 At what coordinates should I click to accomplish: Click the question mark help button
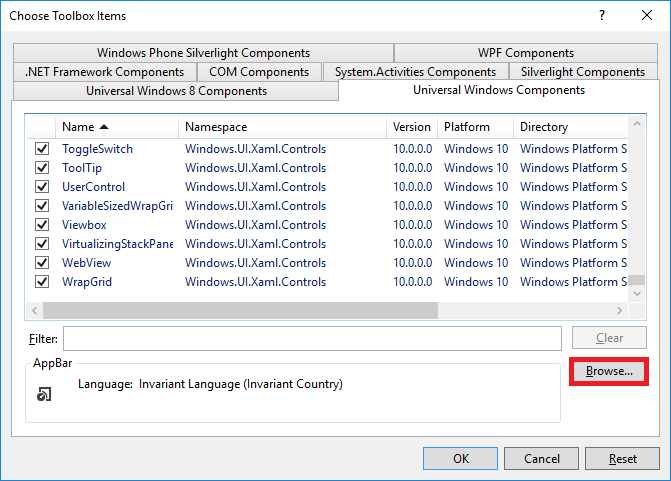pyautogui.click(x=602, y=16)
